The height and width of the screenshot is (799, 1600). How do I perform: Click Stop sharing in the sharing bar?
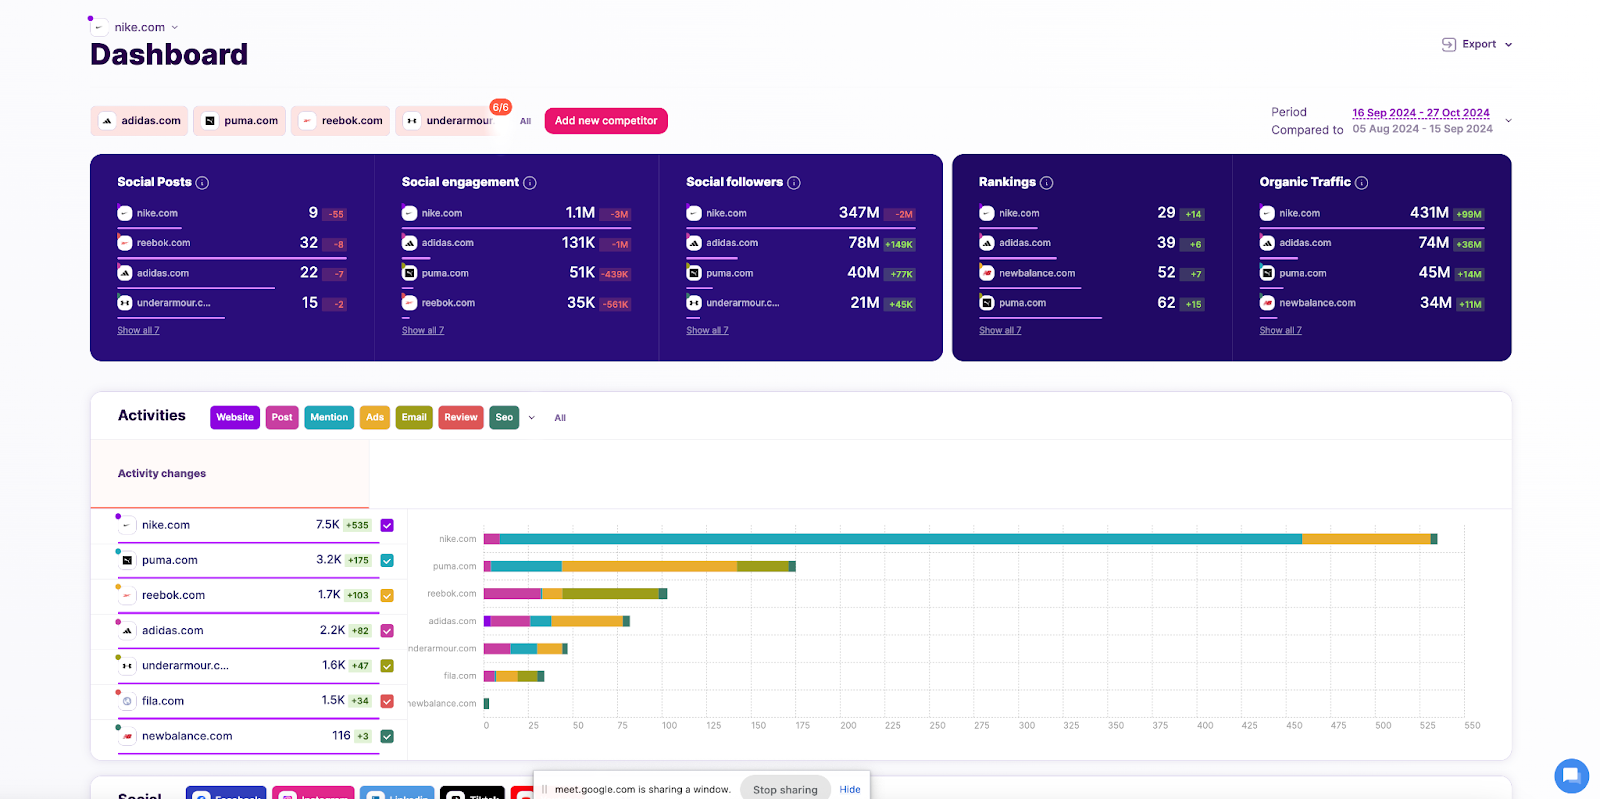(x=785, y=789)
